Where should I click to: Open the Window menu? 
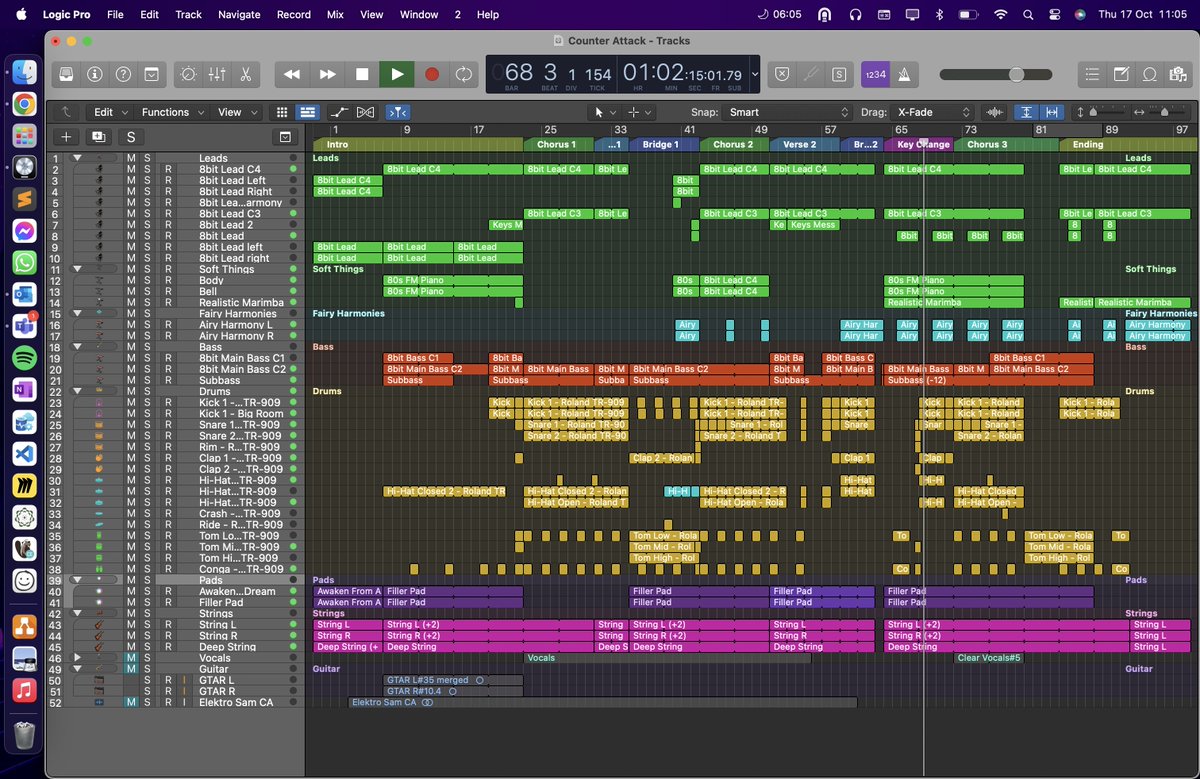[419, 15]
